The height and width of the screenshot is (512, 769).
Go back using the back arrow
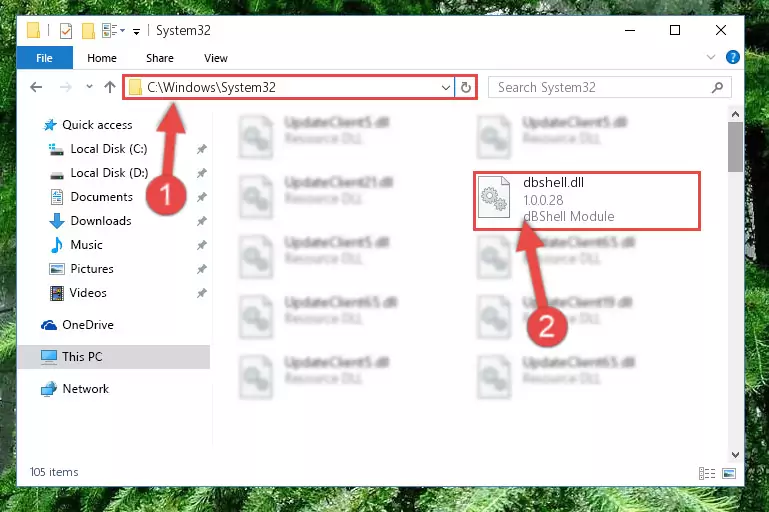tap(36, 87)
